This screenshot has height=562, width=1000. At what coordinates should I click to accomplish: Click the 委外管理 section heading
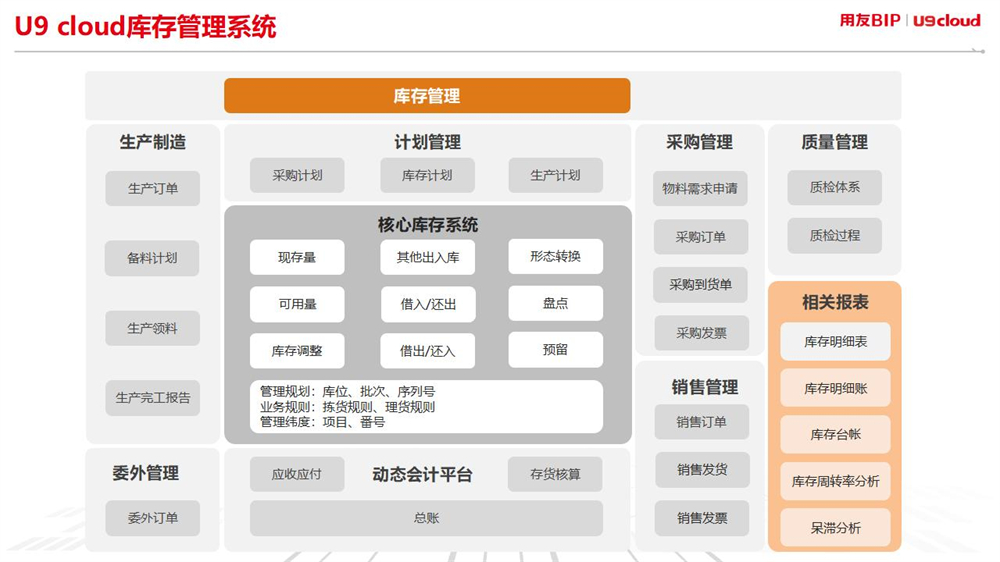point(145,473)
